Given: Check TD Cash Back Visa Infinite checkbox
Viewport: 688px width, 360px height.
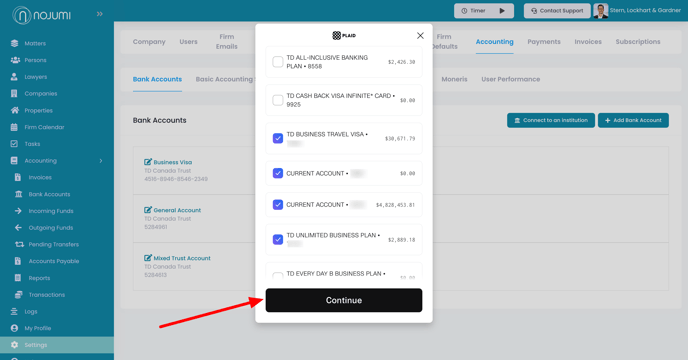Looking at the screenshot, I should (278, 100).
